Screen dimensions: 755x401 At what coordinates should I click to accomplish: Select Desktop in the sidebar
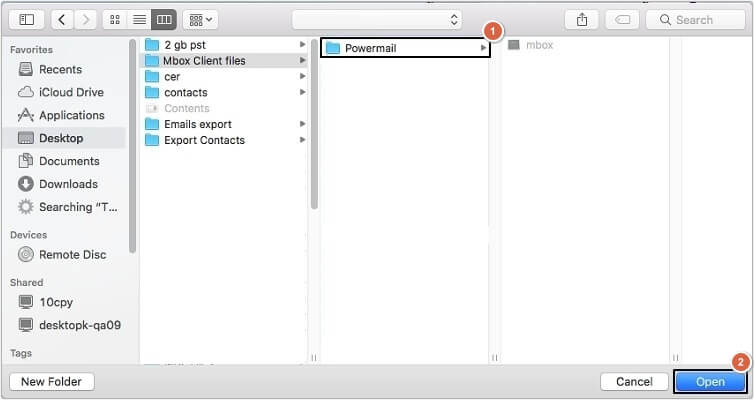(65, 138)
